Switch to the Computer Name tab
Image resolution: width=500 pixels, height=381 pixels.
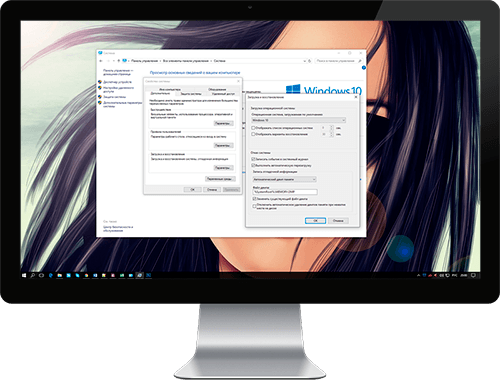click(x=170, y=89)
